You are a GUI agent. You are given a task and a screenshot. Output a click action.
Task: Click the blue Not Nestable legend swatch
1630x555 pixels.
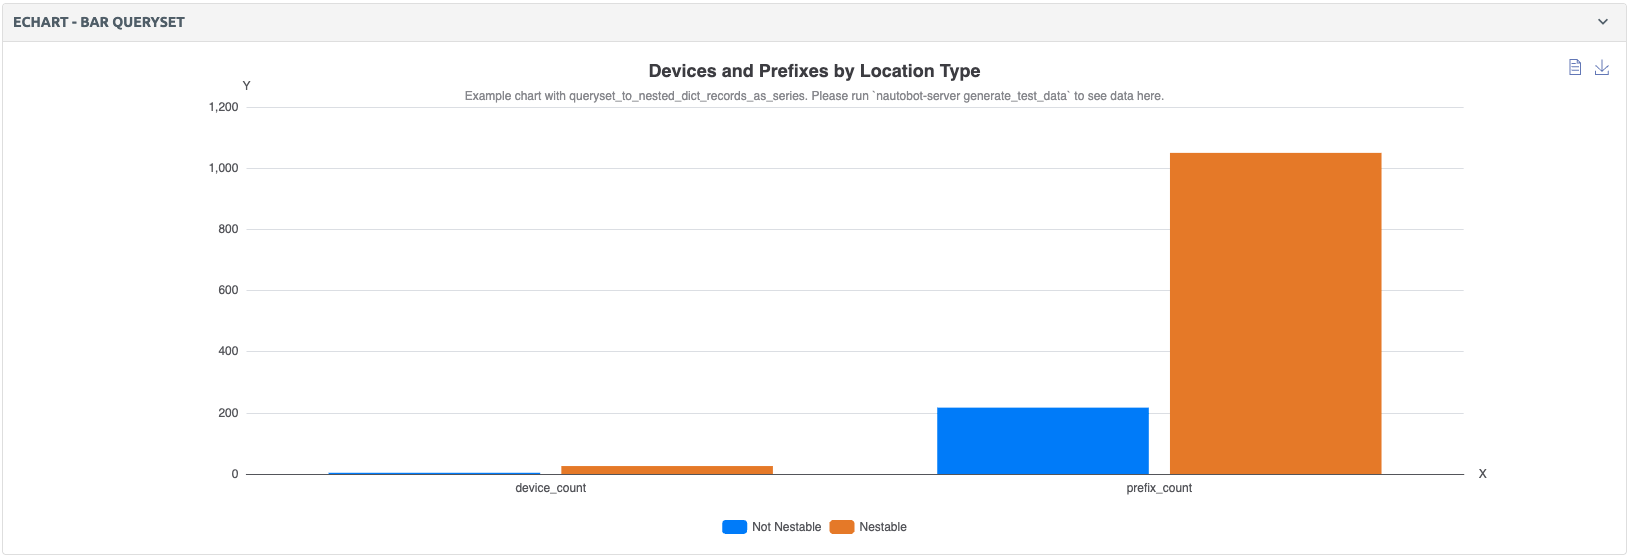pos(734,527)
